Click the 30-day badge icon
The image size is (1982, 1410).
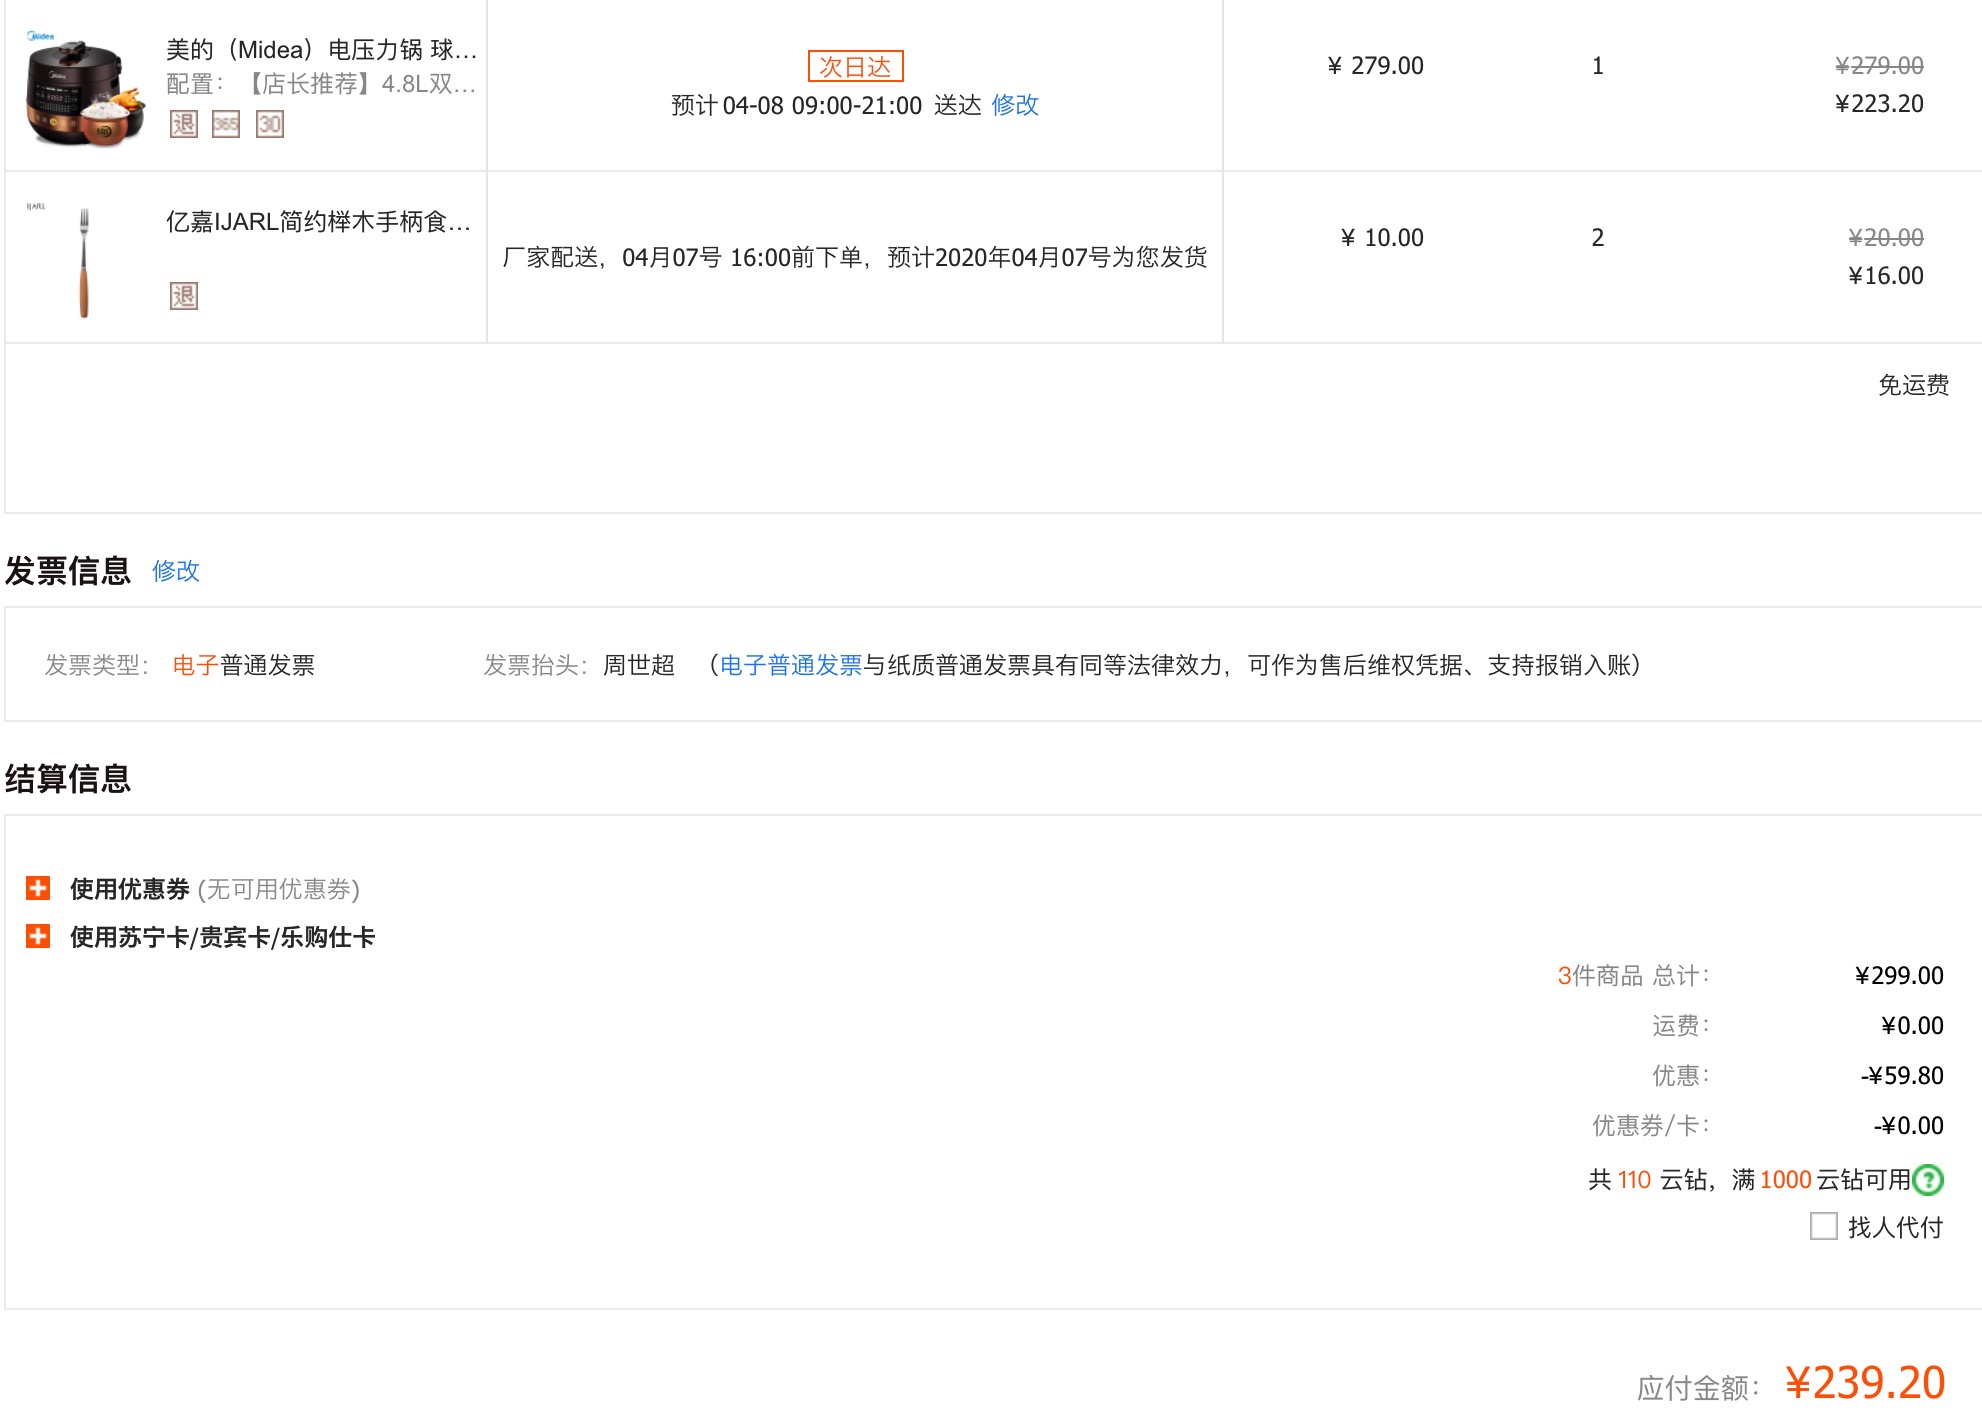point(270,124)
